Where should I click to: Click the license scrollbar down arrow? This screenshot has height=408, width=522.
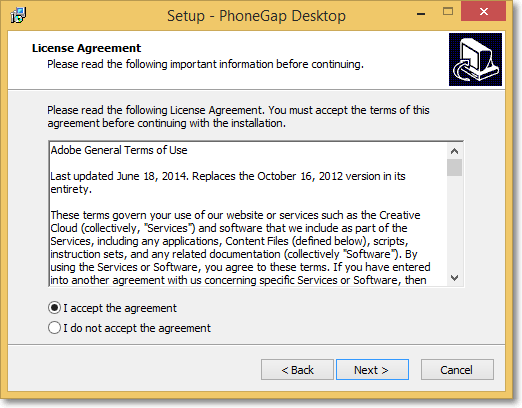[x=454, y=278]
